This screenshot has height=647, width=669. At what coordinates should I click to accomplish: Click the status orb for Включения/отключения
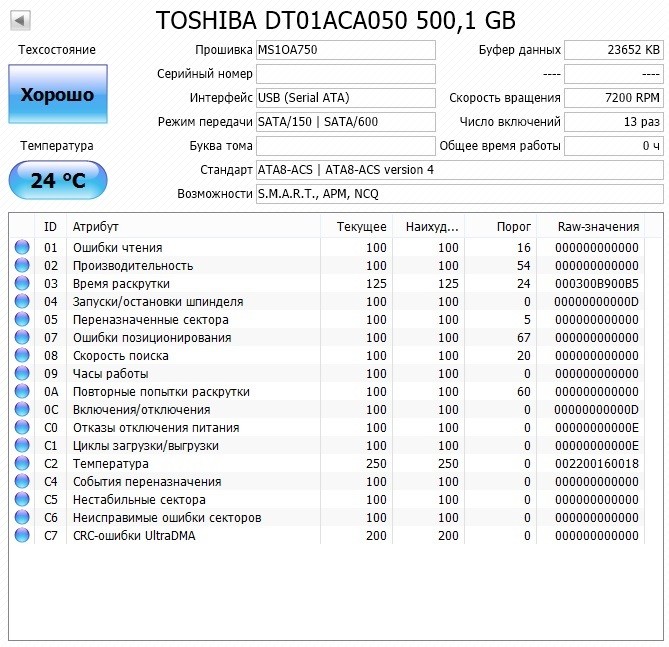click(22, 409)
